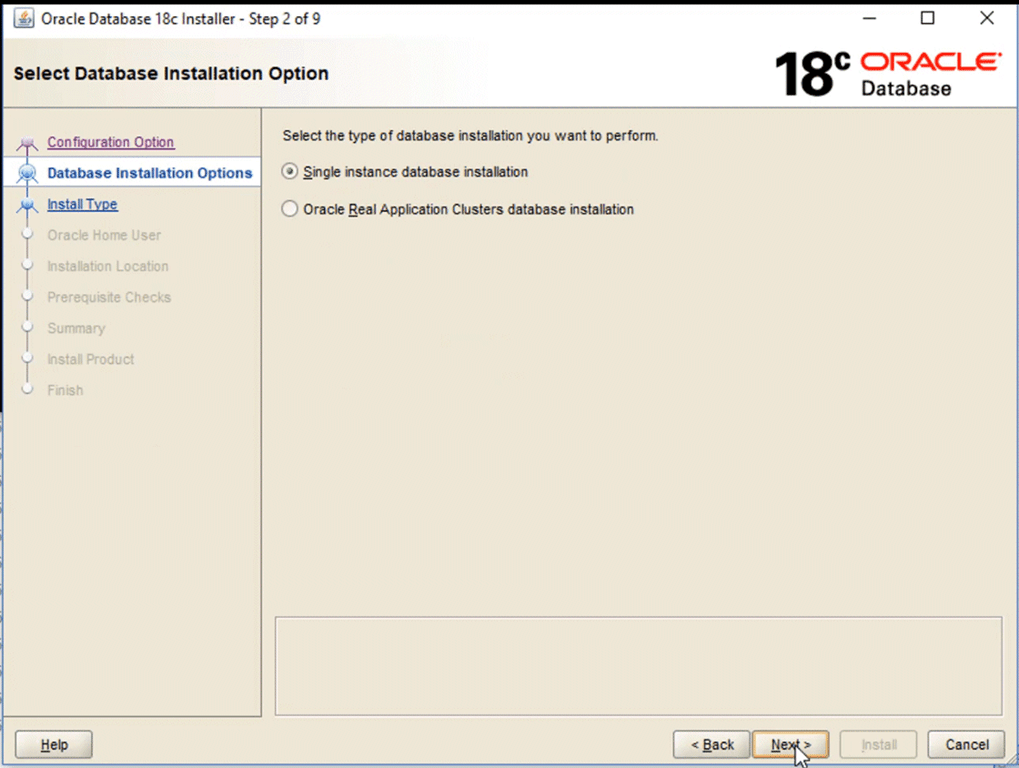Select Single instance database installation radio
Viewport: 1019px width, 768px height.
point(290,172)
